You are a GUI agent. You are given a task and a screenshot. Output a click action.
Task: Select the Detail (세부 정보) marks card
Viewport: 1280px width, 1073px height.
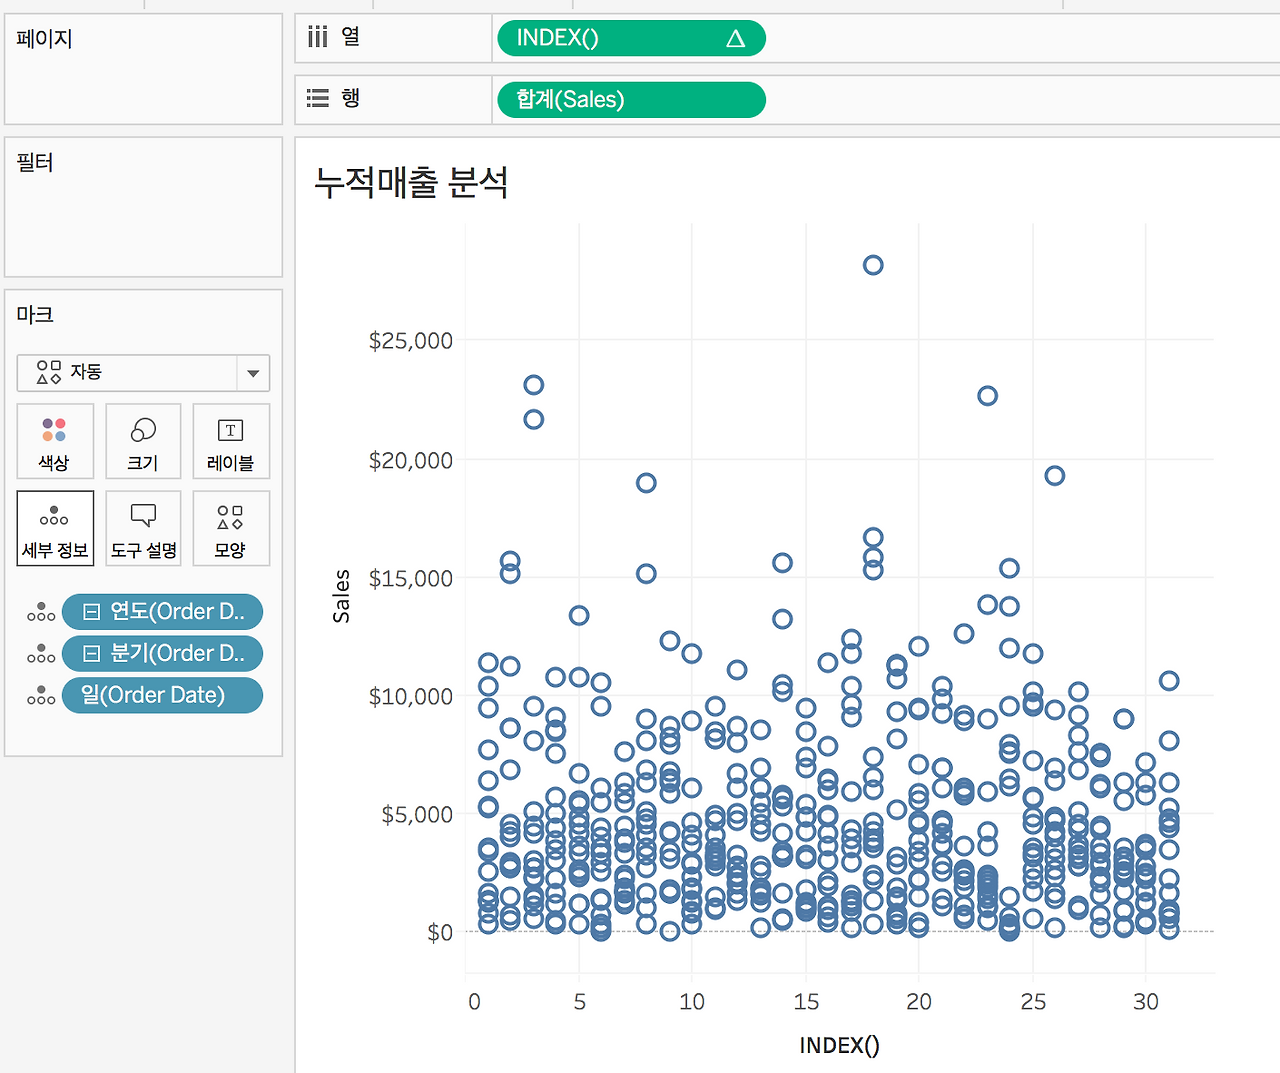pos(55,528)
